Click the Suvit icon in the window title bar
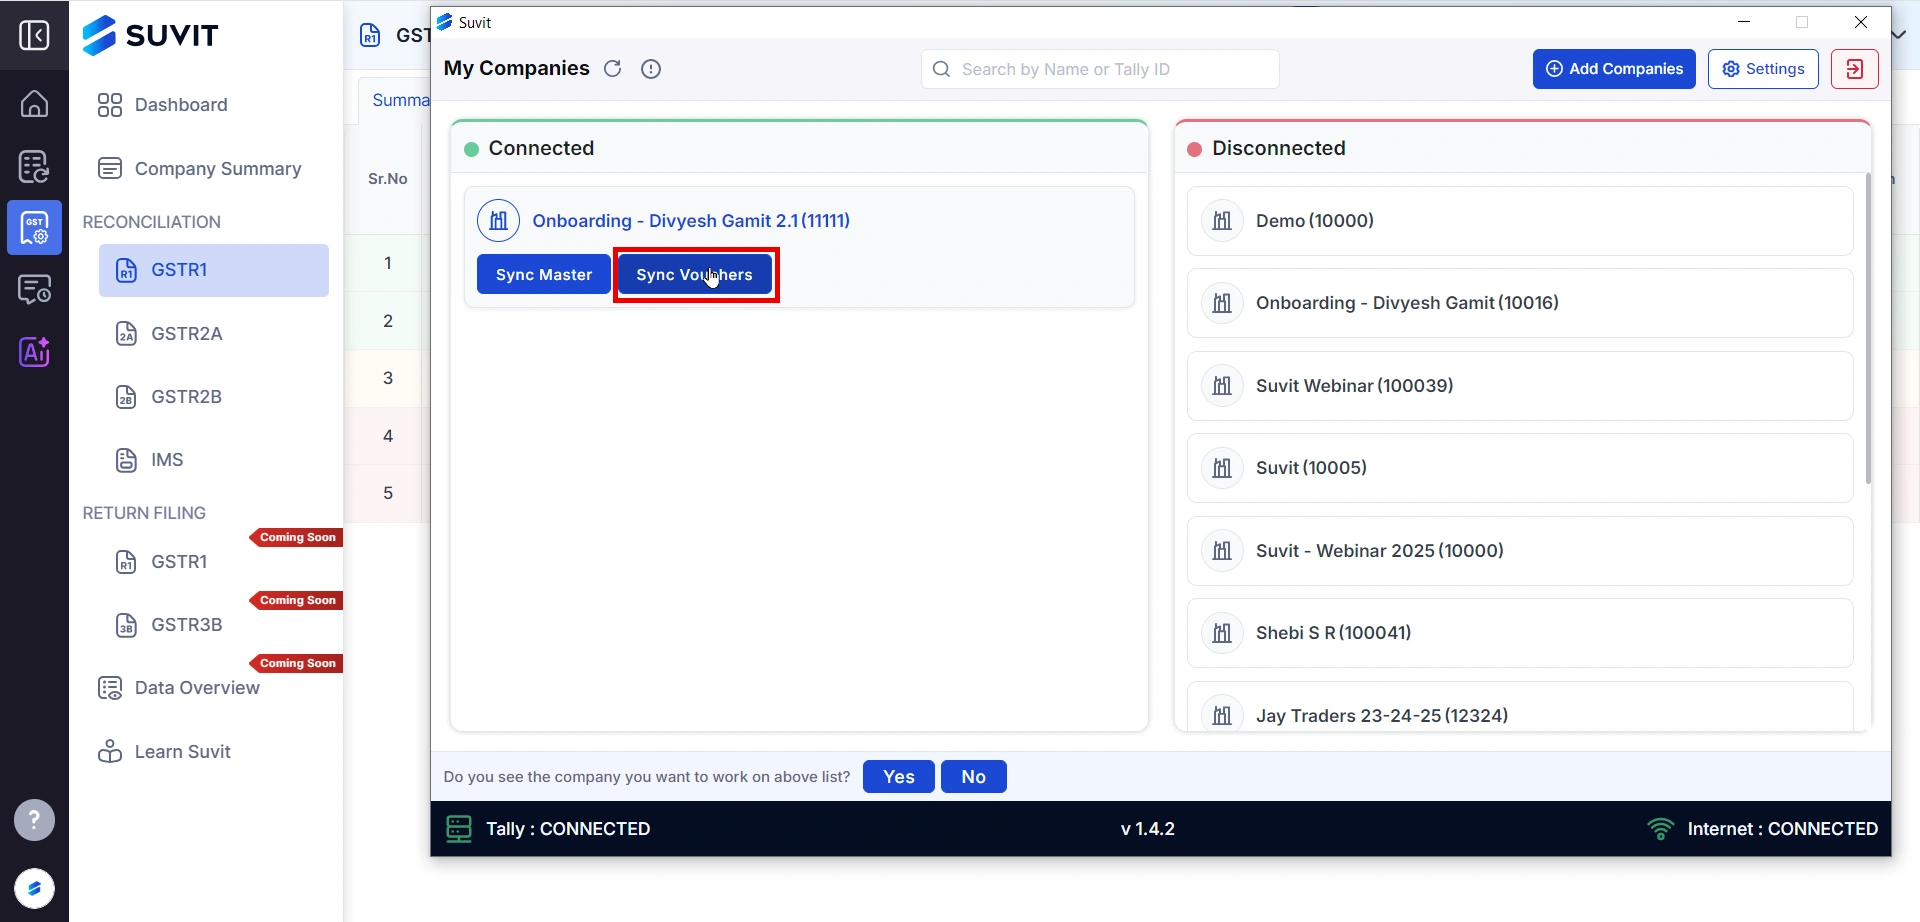The width and height of the screenshot is (1920, 922). (x=445, y=22)
